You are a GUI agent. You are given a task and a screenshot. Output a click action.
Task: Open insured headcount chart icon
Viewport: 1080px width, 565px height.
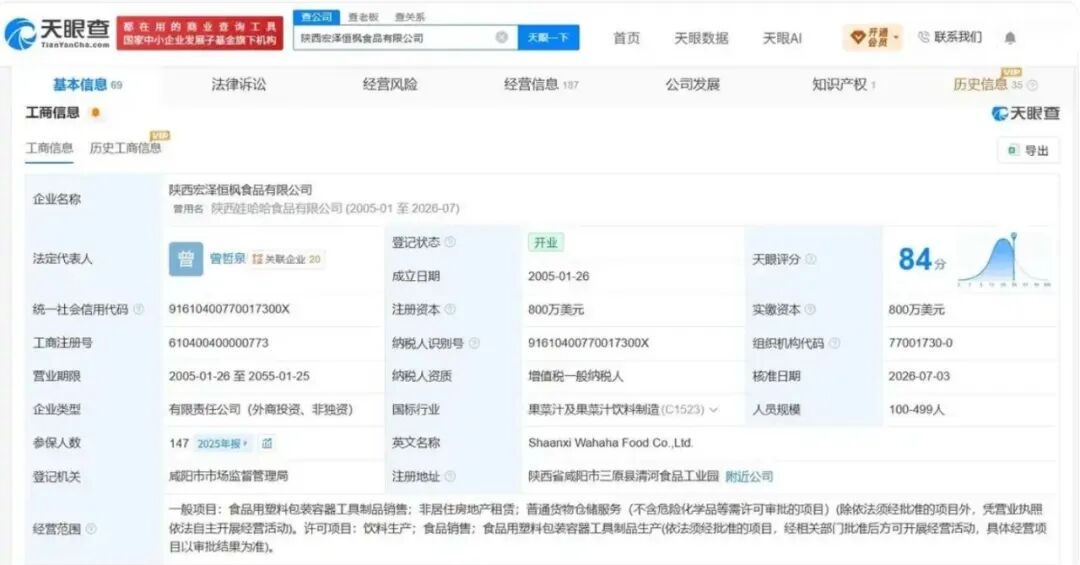(267, 443)
